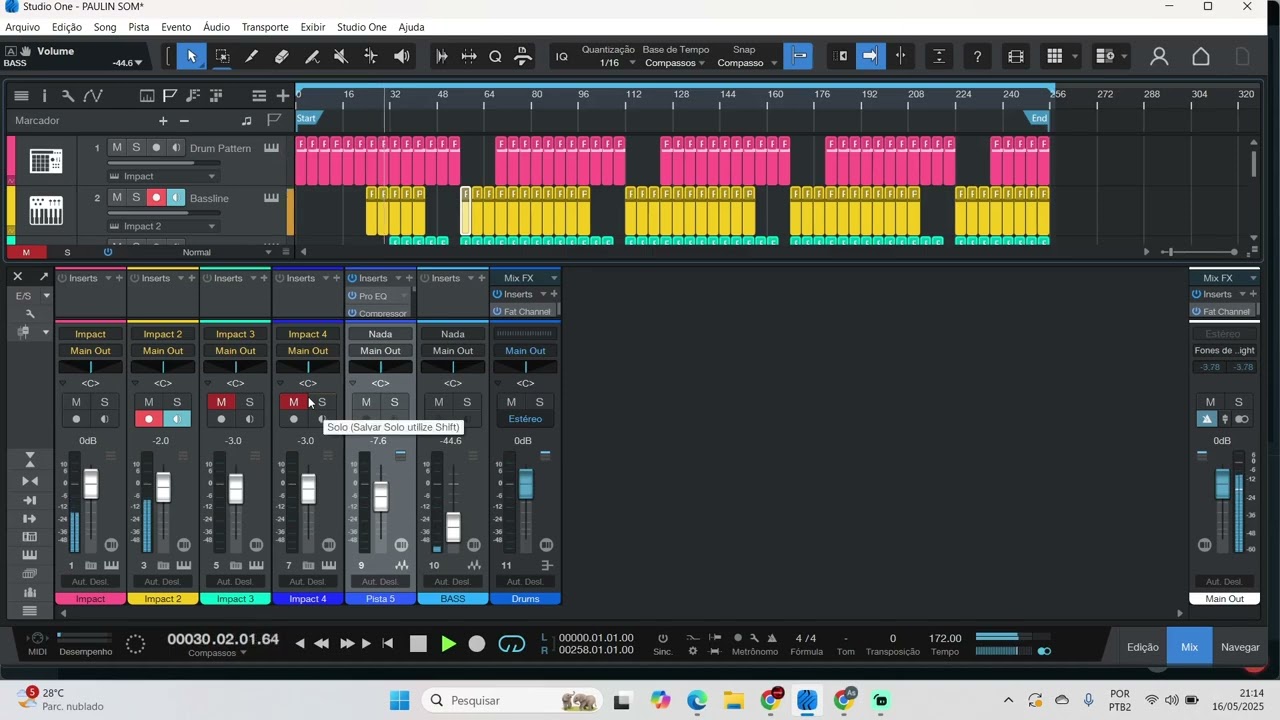This screenshot has height=720, width=1280.
Task: Start playback with green Play button
Action: point(448,644)
